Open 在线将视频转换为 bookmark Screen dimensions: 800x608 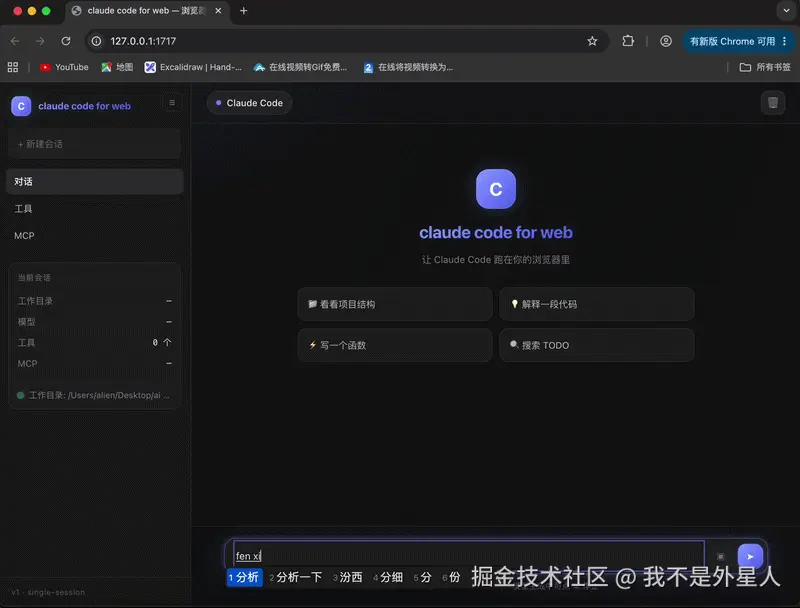point(408,67)
